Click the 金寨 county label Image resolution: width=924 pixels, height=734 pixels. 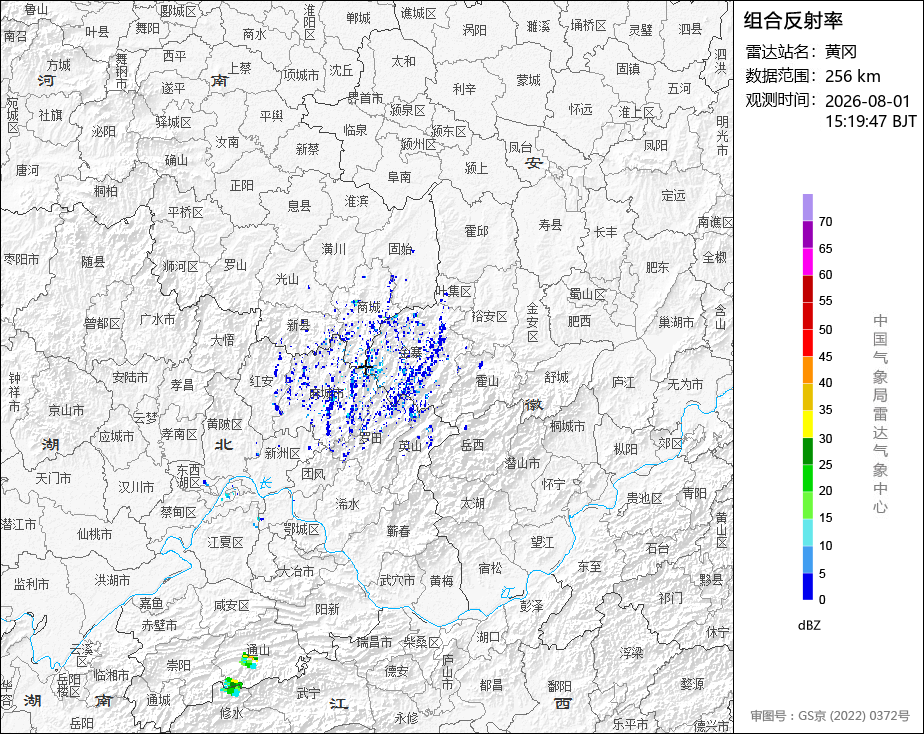tap(411, 352)
